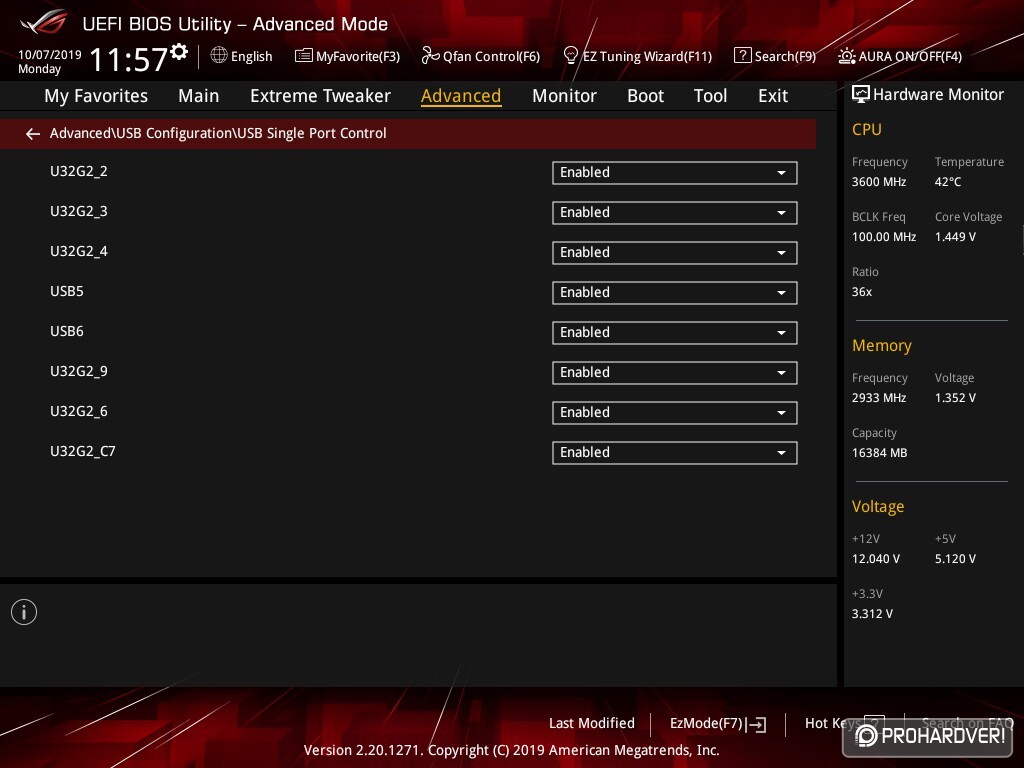The height and width of the screenshot is (768, 1024).
Task: Click the back arrow in the breadcrumb bar
Action: coord(33,134)
